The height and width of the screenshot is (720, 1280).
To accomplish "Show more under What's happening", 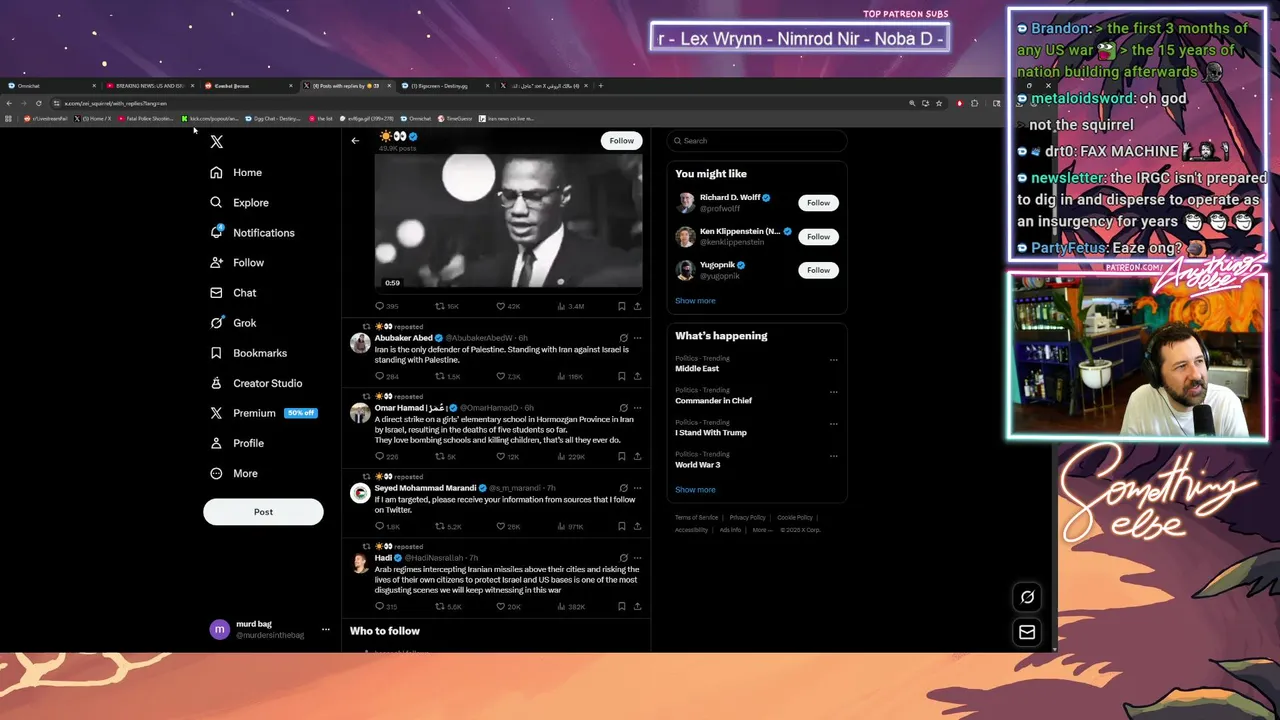I will [695, 490].
